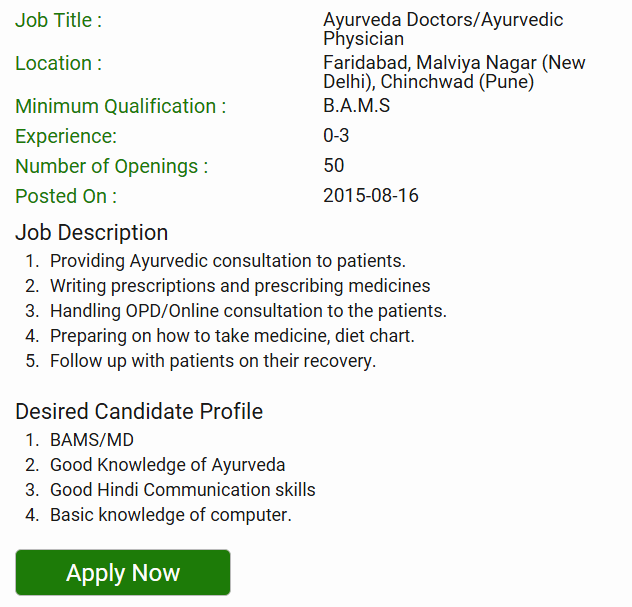
Task: Click the Posted On label
Action: [66, 196]
